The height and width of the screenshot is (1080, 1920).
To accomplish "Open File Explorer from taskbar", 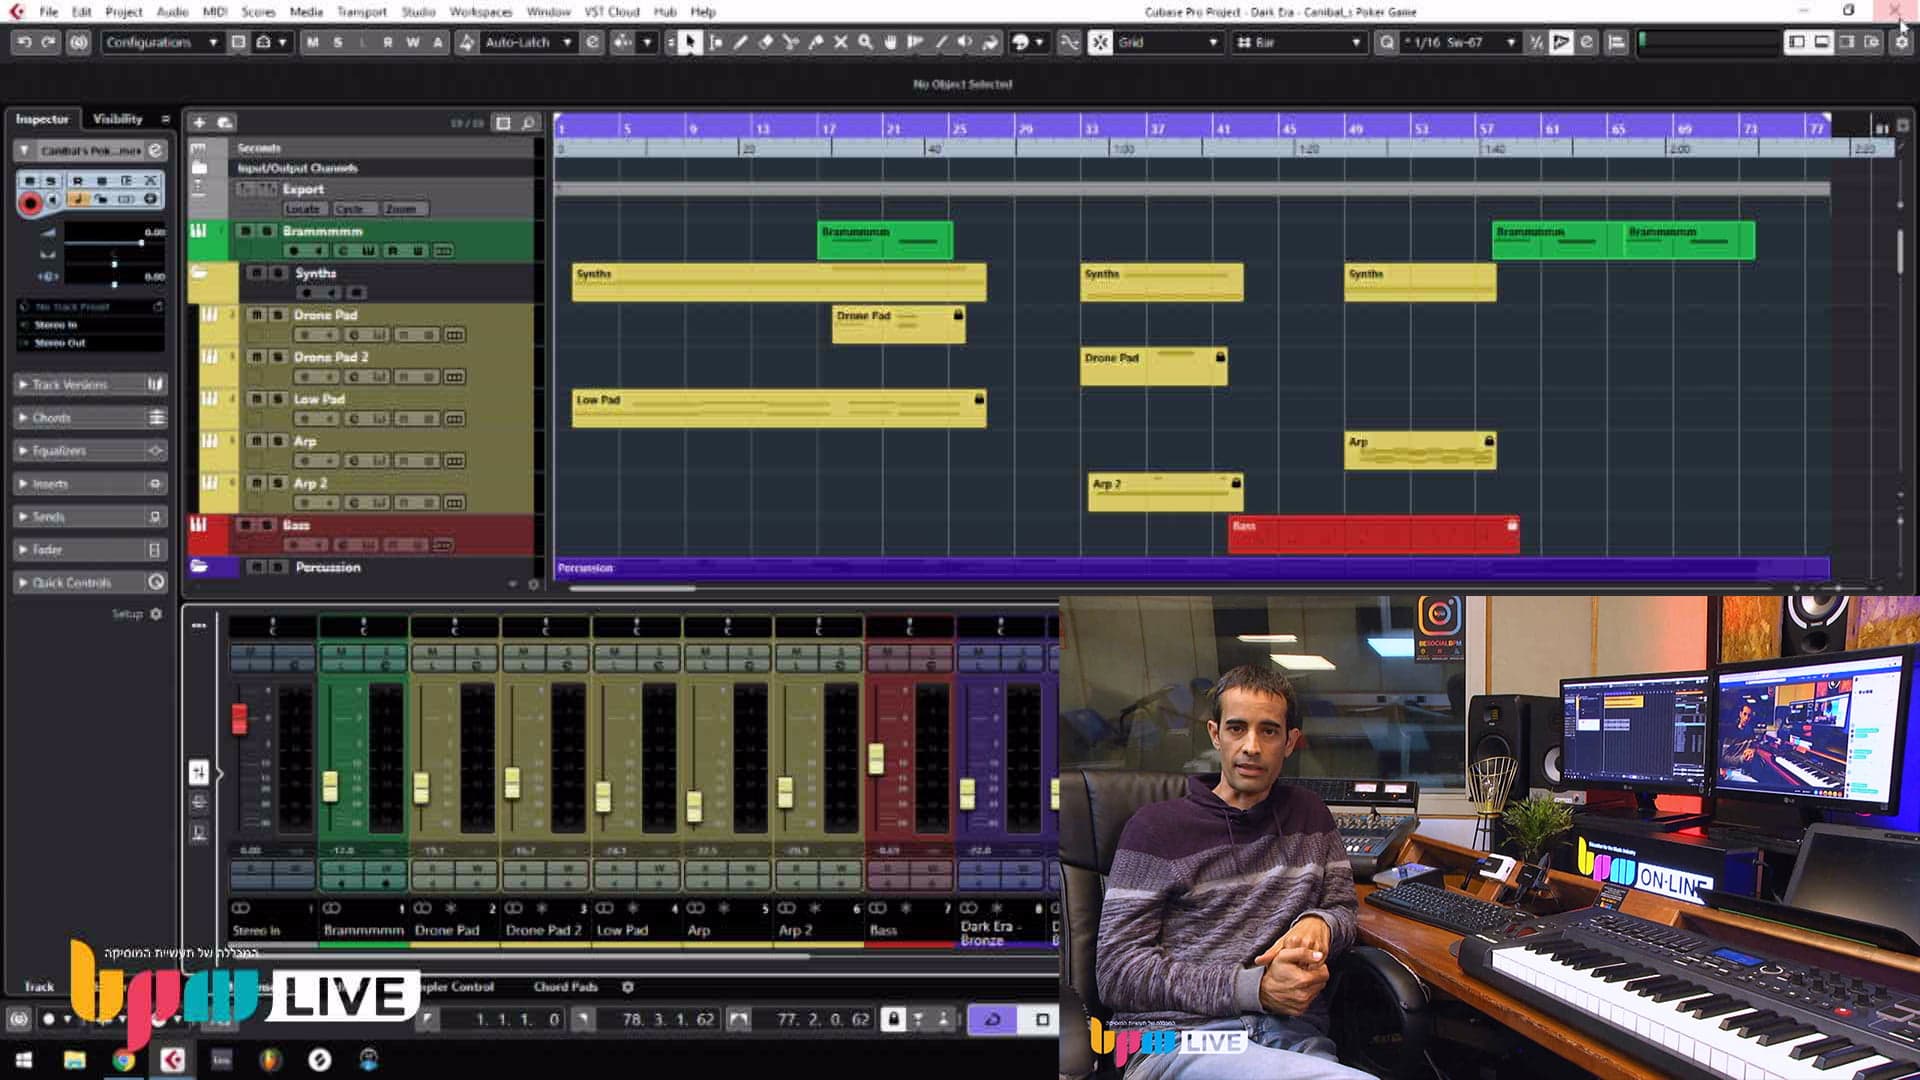I will point(75,1059).
